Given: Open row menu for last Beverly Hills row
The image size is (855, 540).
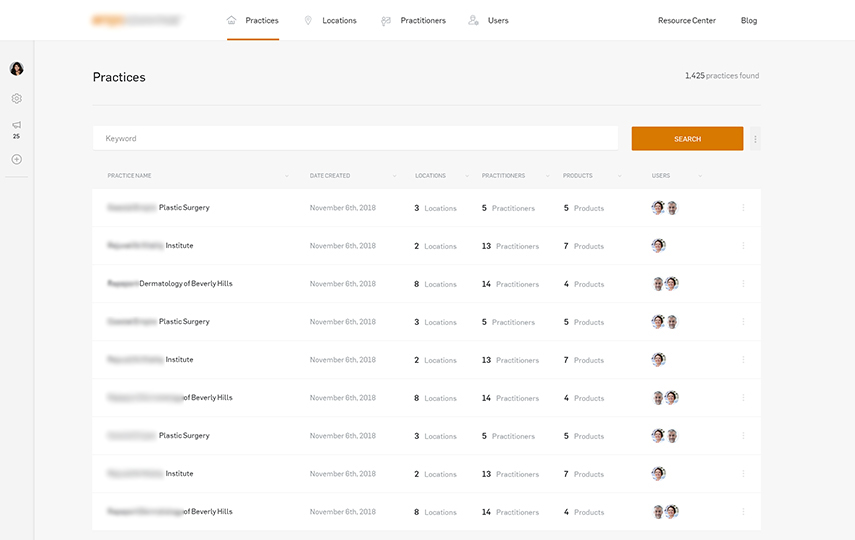Looking at the screenshot, I should [x=743, y=512].
